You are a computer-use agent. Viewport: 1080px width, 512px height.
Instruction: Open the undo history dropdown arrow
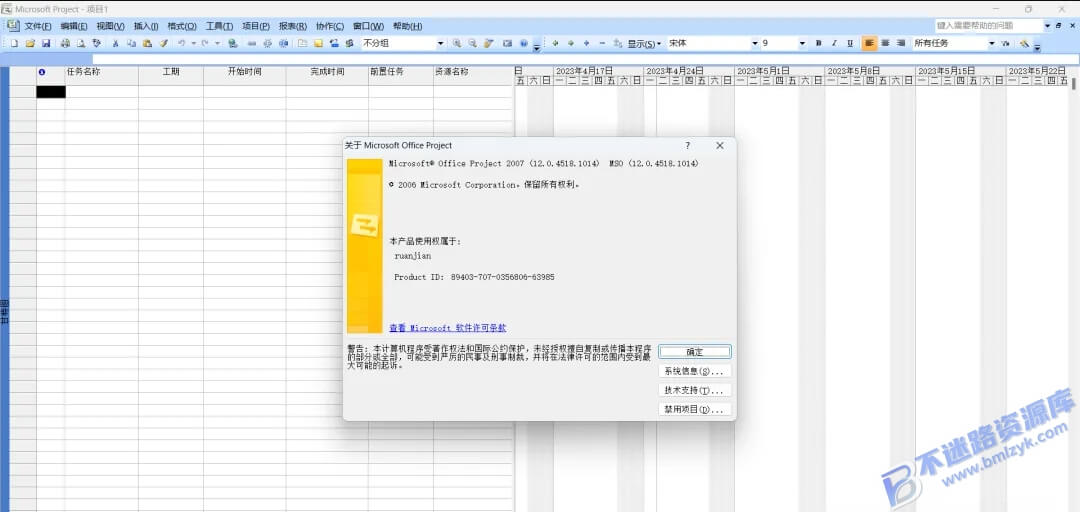194,43
